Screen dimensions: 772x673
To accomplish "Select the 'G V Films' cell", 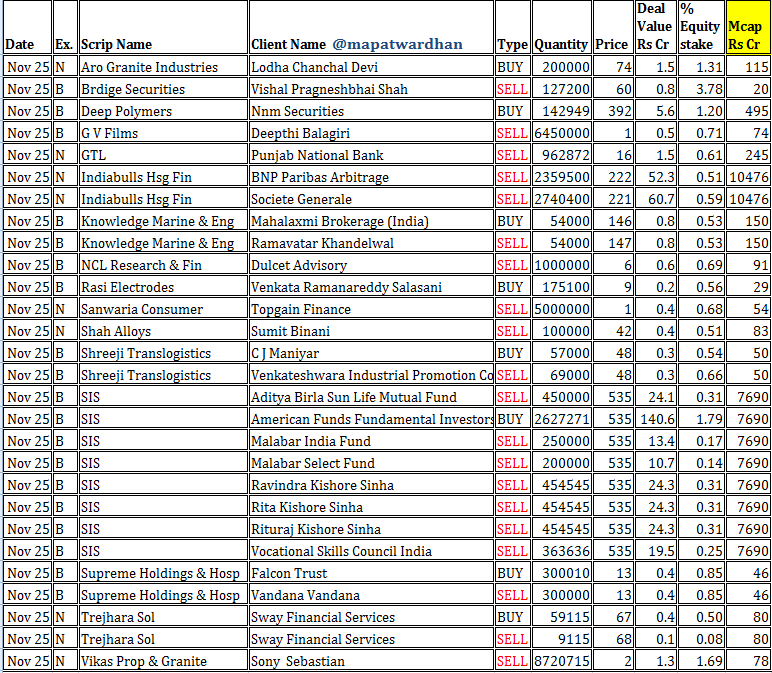I will (x=163, y=132).
